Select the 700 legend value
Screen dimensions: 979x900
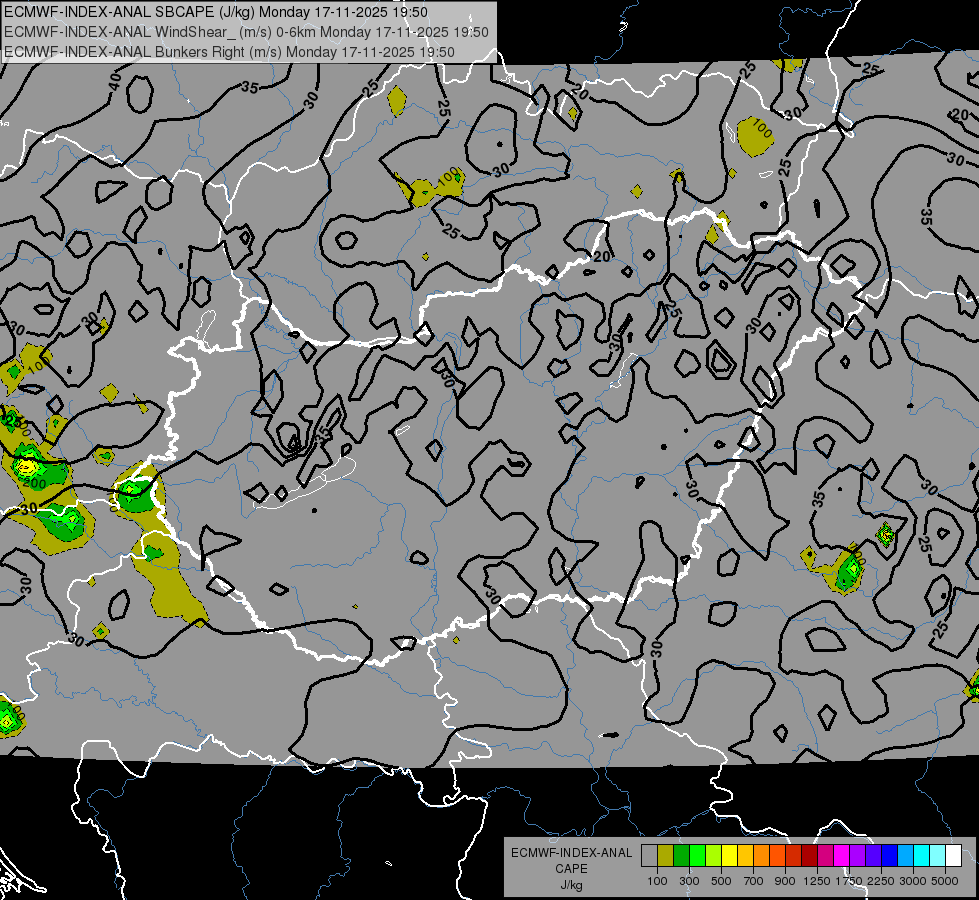tap(754, 881)
